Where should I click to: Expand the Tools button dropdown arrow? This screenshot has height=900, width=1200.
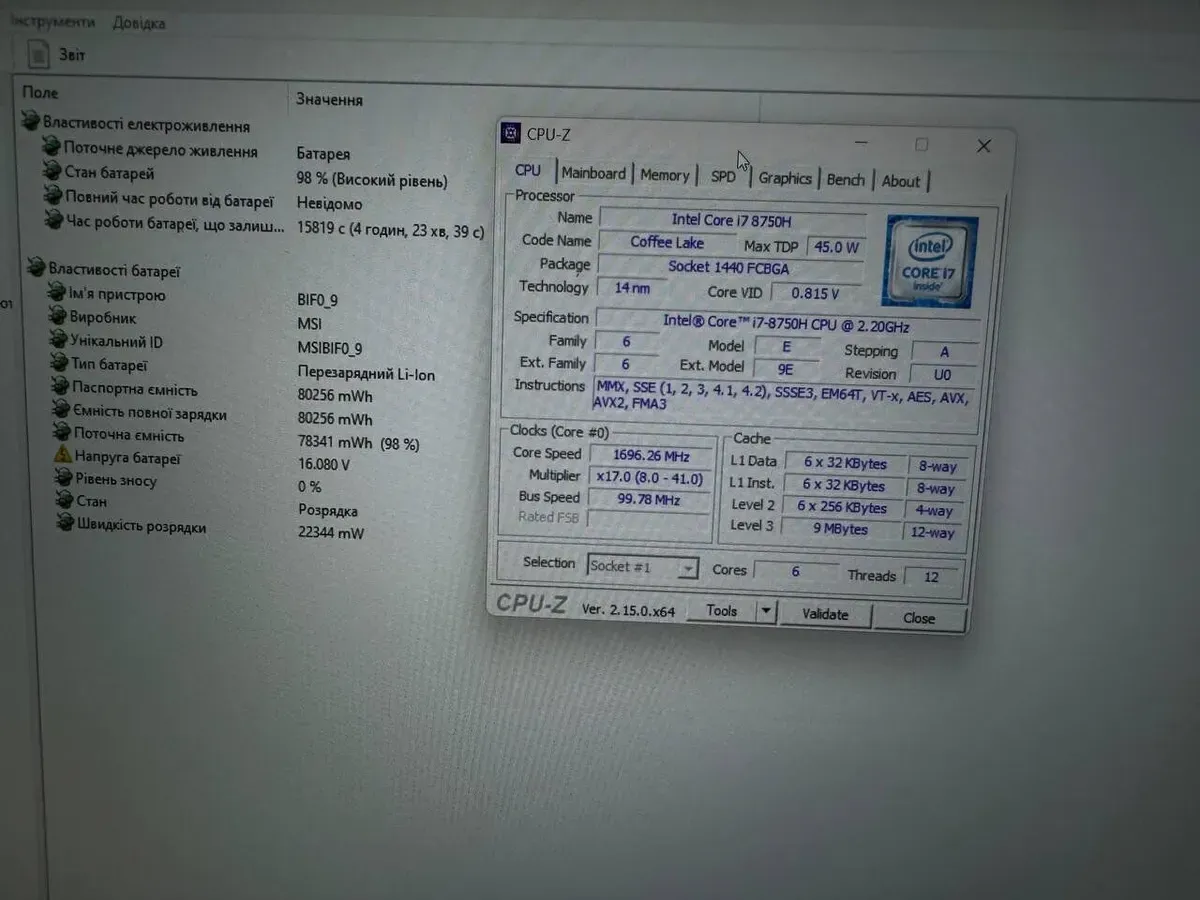point(765,611)
